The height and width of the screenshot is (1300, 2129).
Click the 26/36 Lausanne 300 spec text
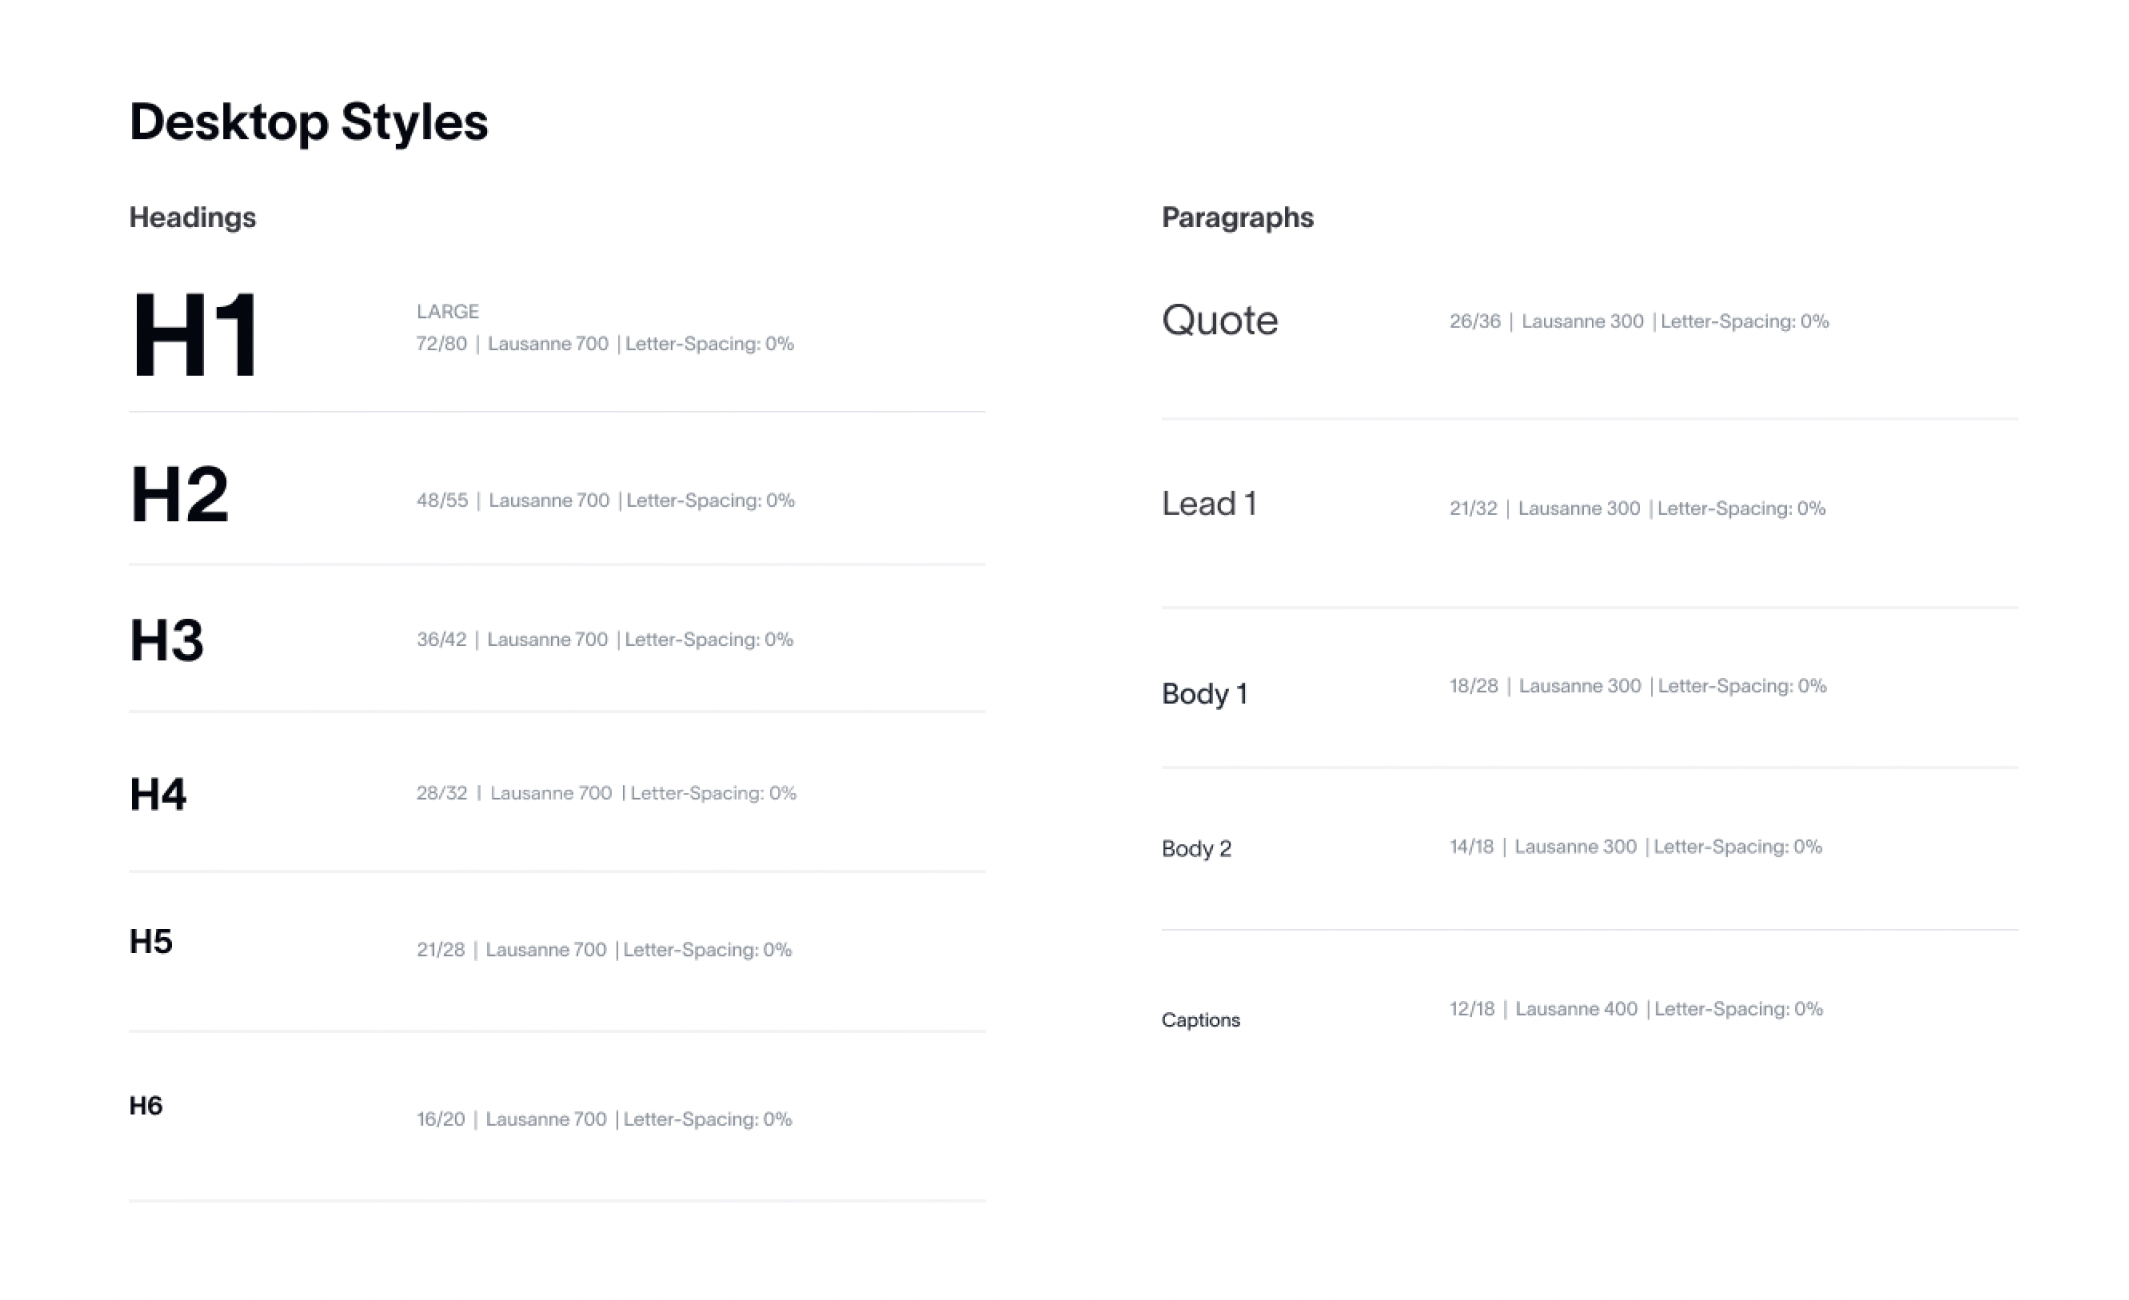[x=1639, y=321]
